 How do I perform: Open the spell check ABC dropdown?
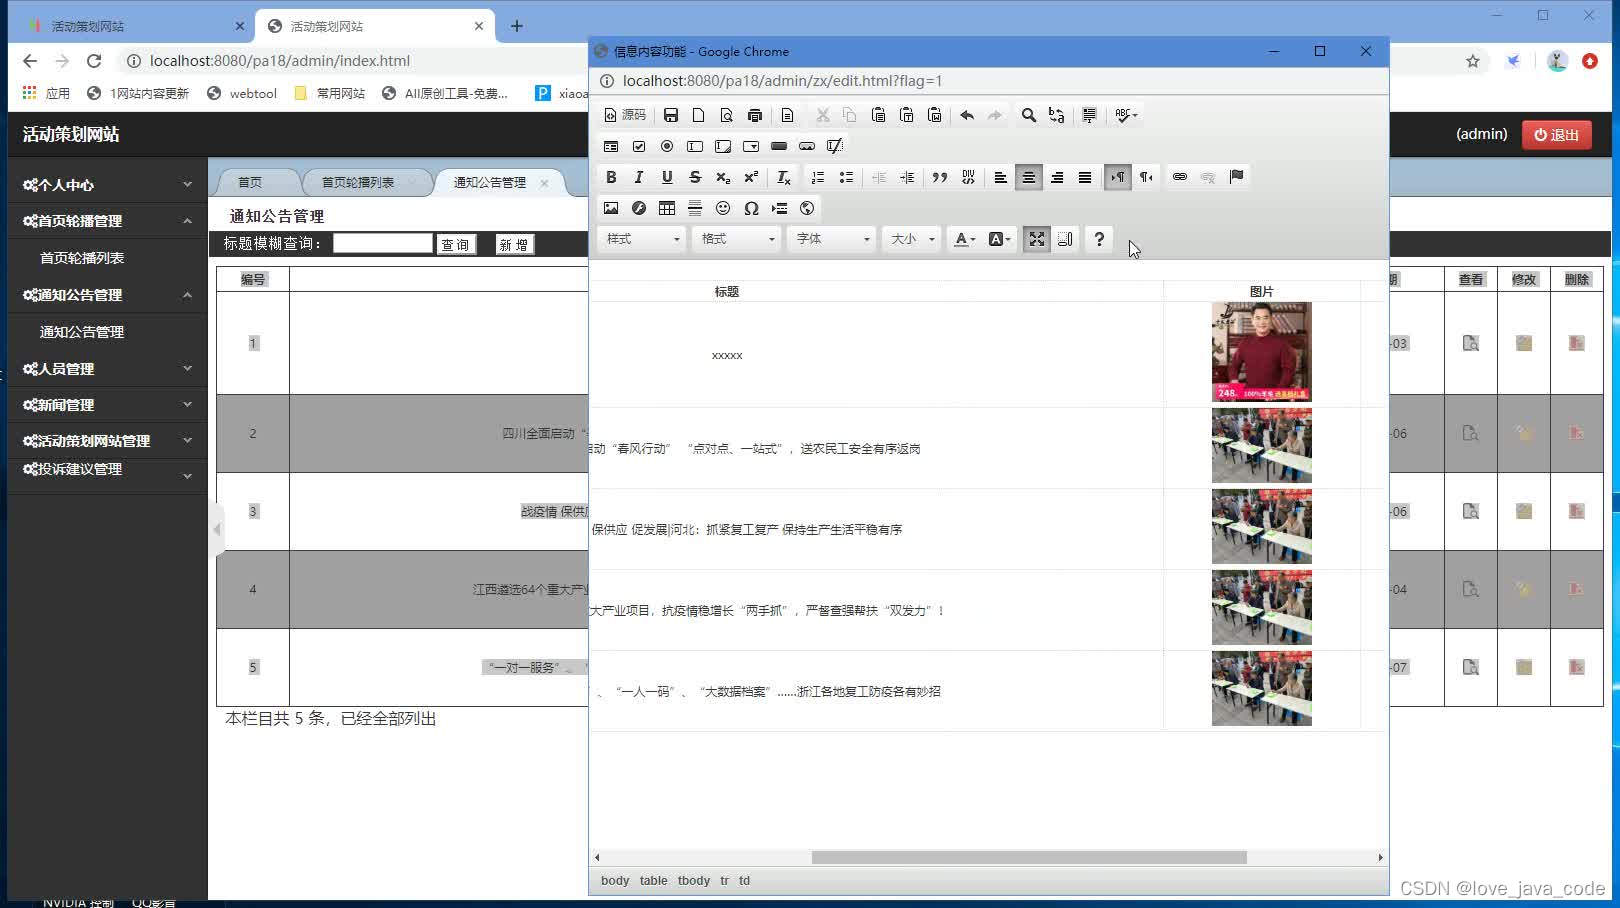pyautogui.click(x=1126, y=115)
